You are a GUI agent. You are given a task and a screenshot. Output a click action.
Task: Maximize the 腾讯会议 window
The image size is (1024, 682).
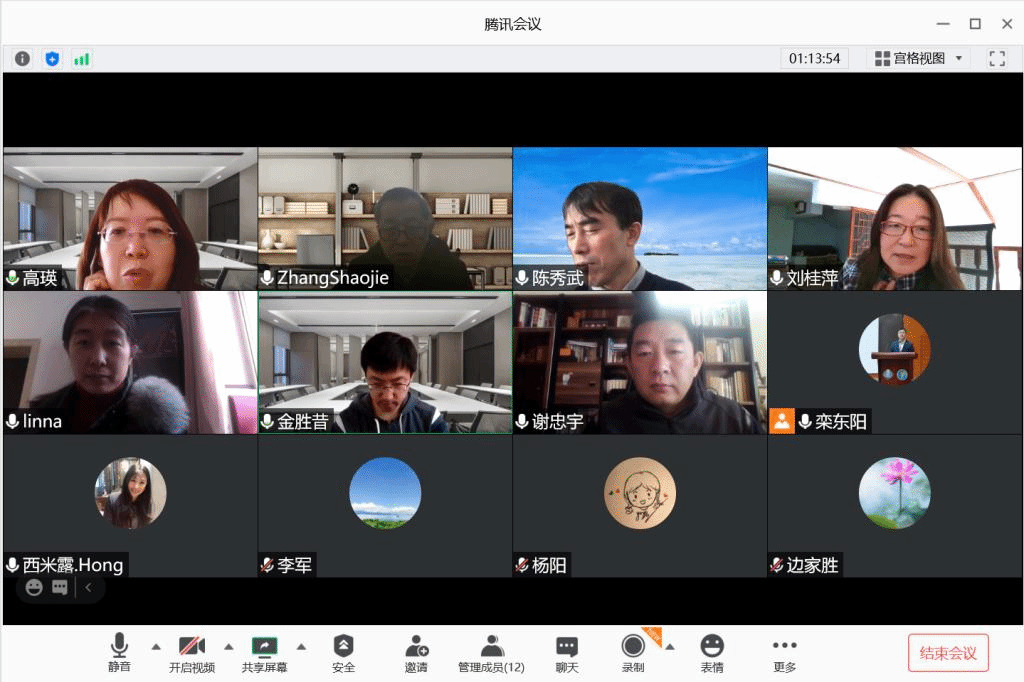(x=975, y=24)
